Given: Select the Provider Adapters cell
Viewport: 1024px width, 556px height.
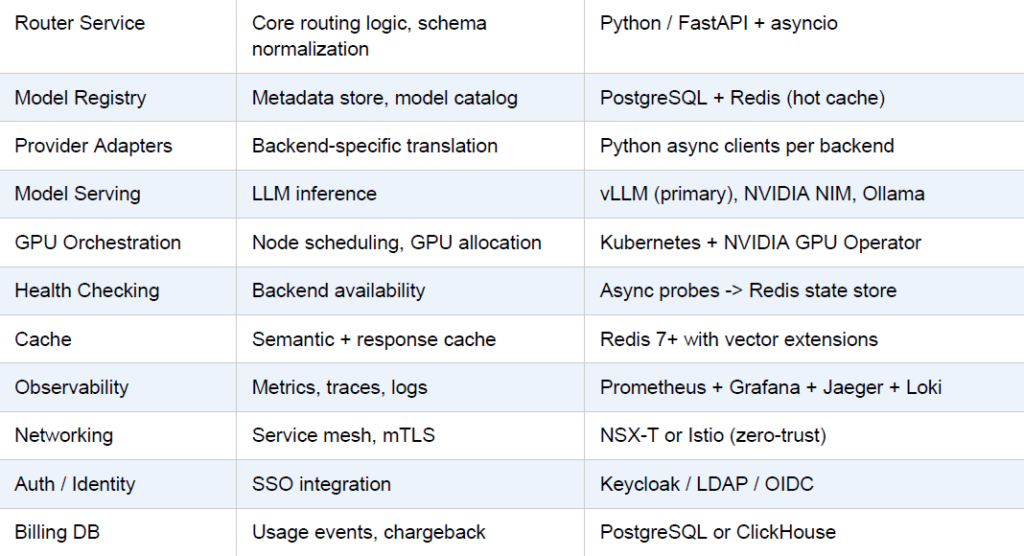Looking at the screenshot, I should (93, 146).
